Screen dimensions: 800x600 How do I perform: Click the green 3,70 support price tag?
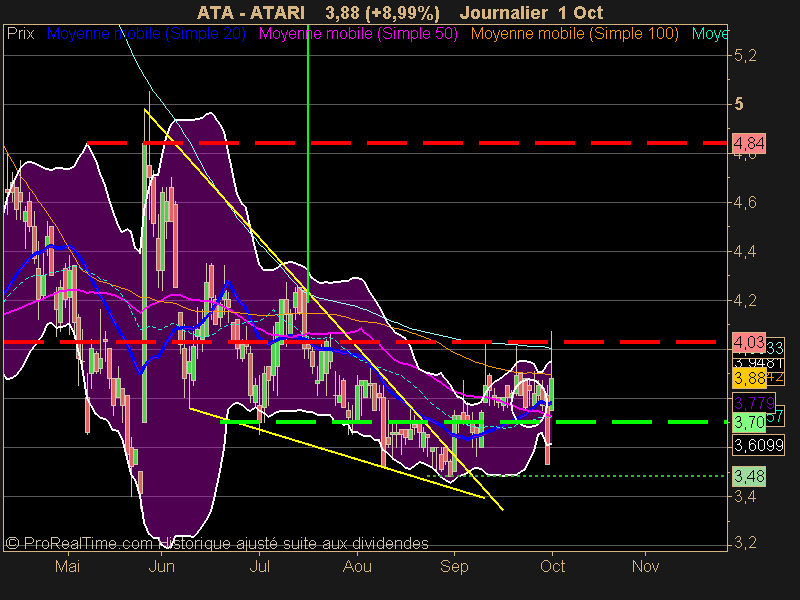749,422
